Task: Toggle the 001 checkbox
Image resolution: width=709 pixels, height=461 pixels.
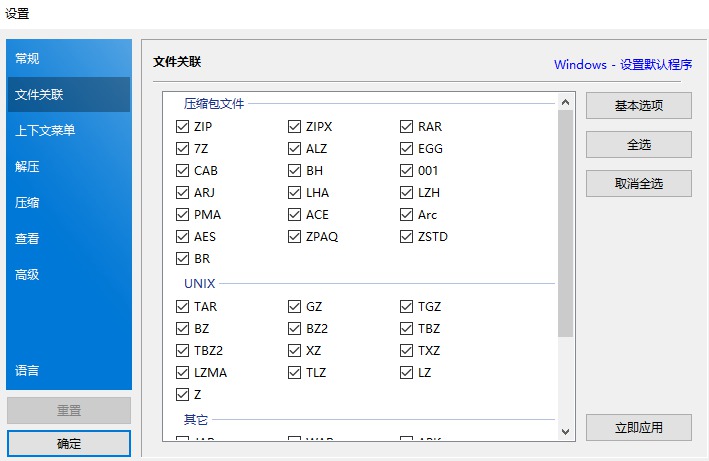Action: [406, 171]
